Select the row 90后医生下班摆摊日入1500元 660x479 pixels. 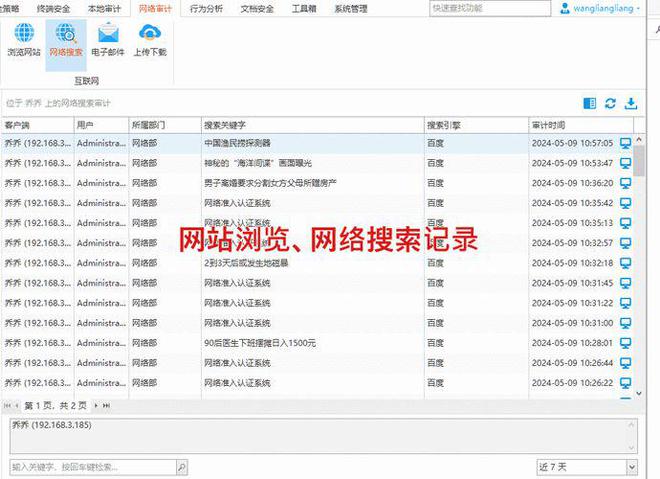317,343
